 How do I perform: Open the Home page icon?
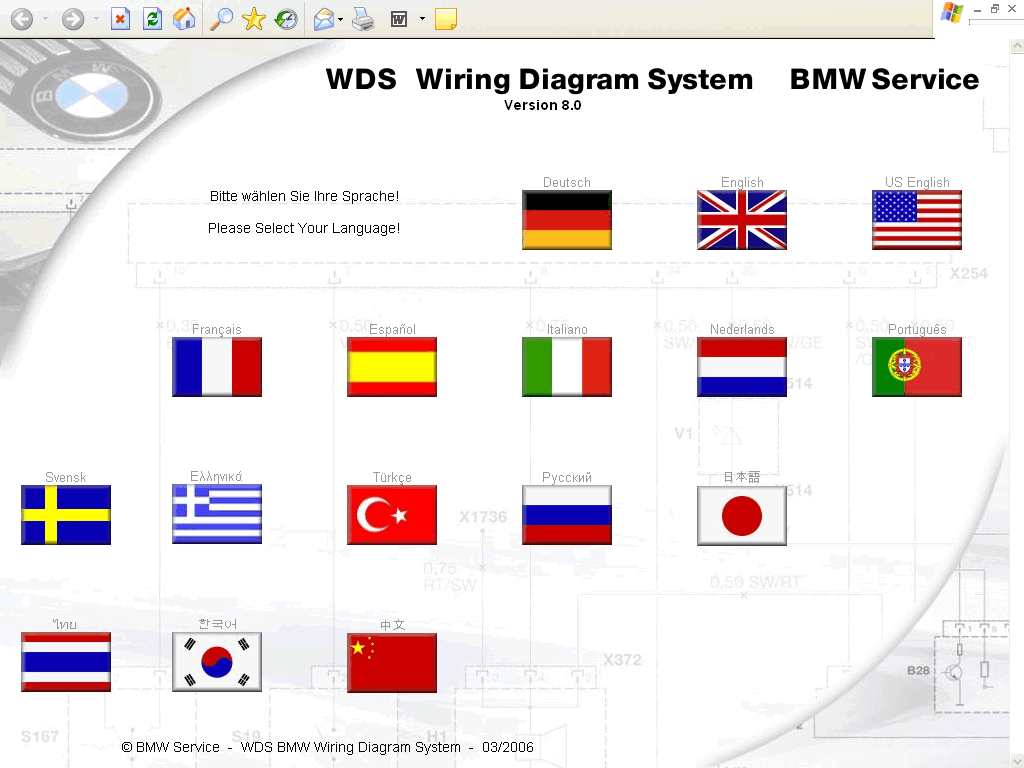tap(184, 19)
